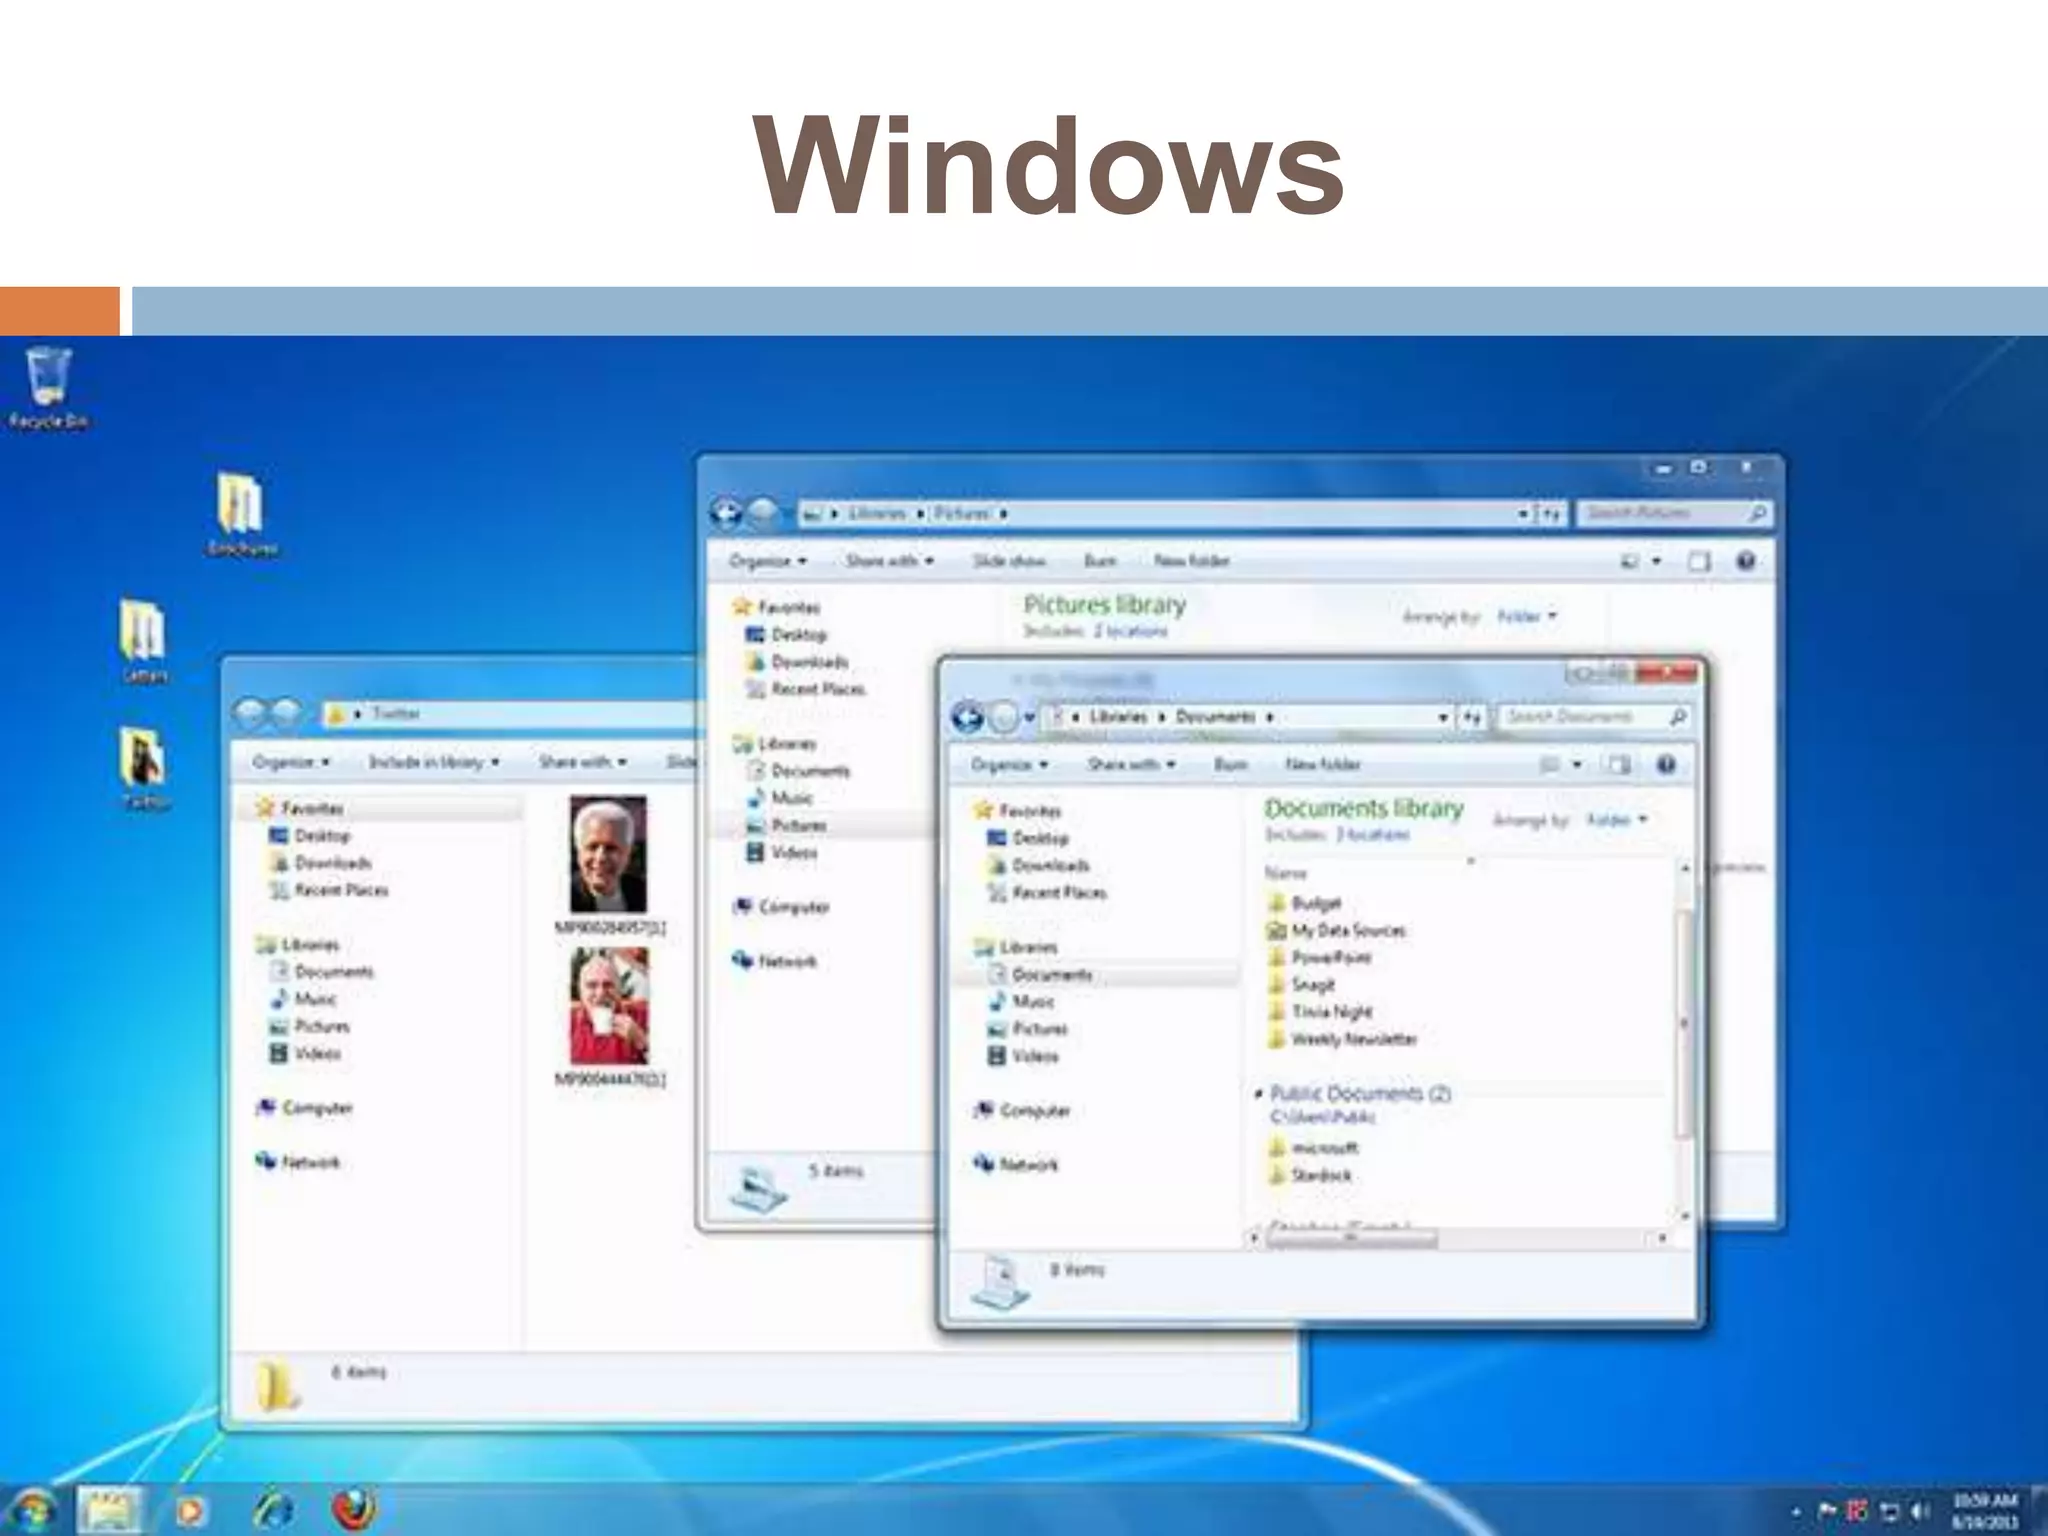This screenshot has height=1536, width=2048.
Task: Click New folder in the Documents window
Action: click(x=1322, y=765)
